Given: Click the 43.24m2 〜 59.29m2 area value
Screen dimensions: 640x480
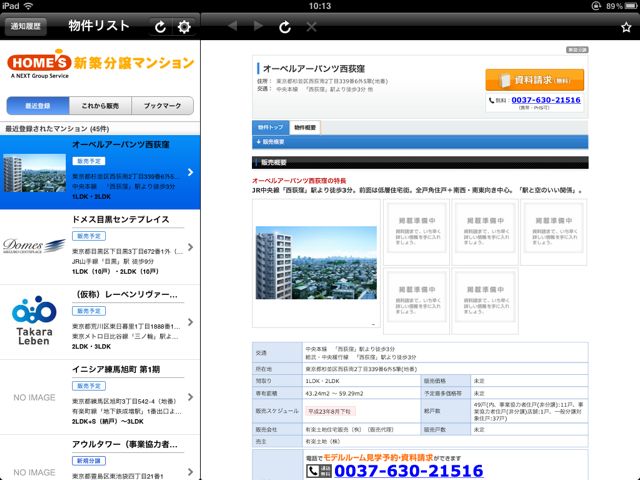Looking at the screenshot, I should pos(334,393).
